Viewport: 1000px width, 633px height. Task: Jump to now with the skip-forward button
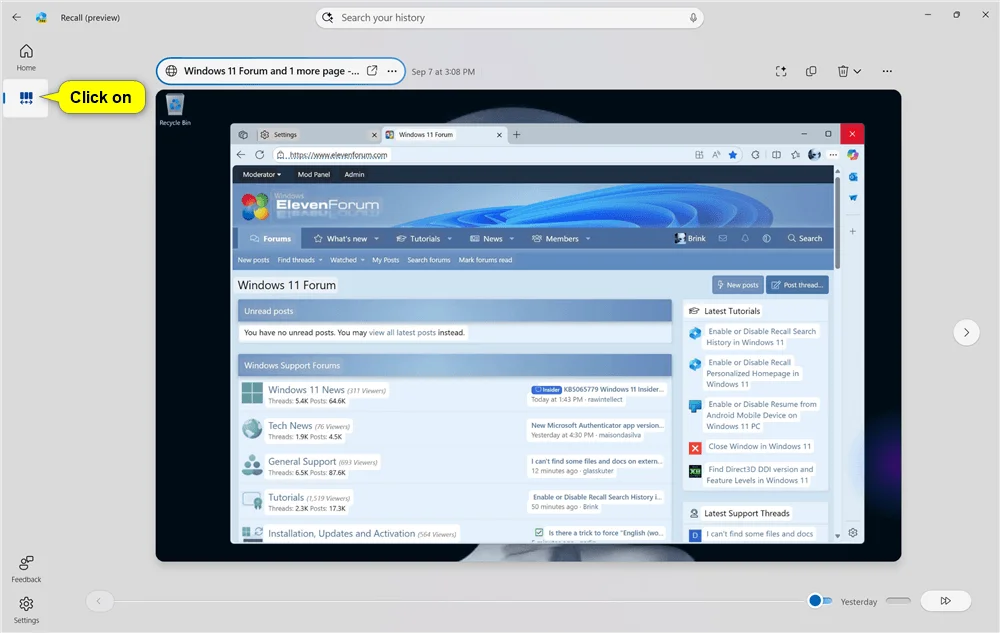click(x=945, y=600)
